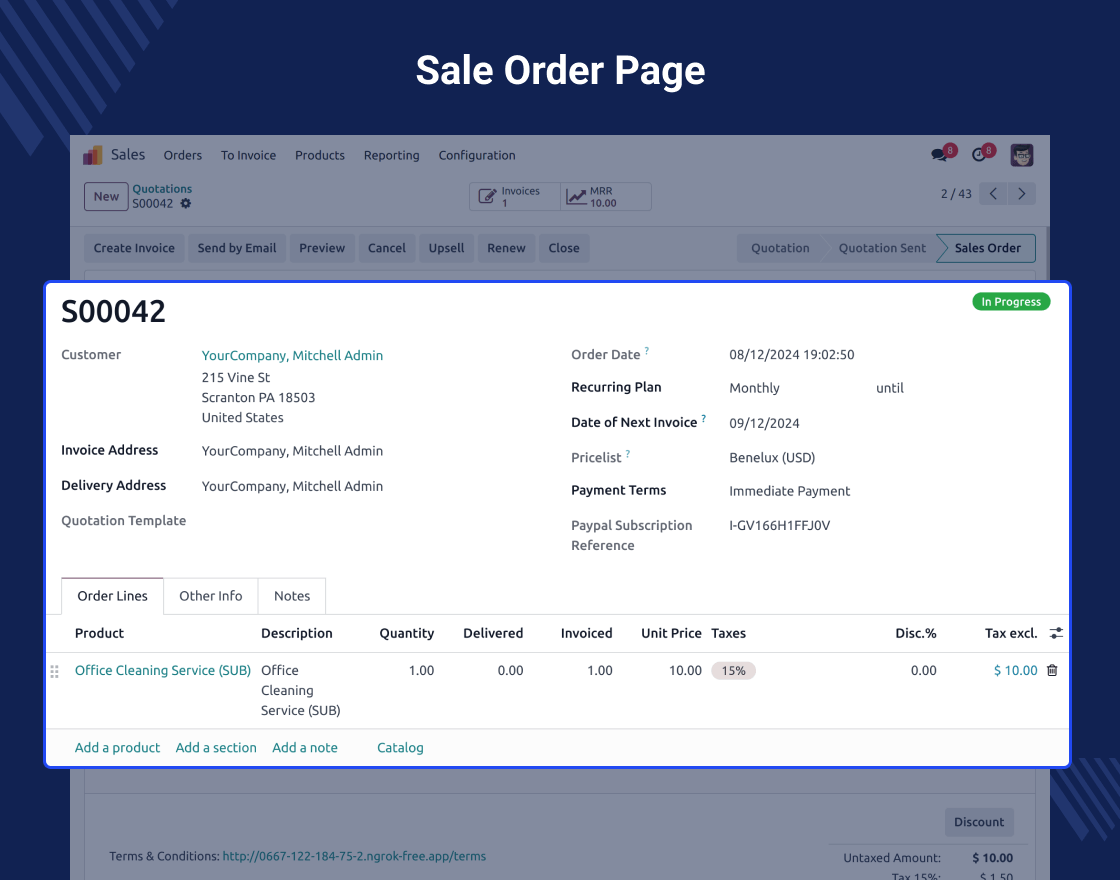Go to next record arrow
The width and height of the screenshot is (1120, 880).
click(x=1021, y=194)
